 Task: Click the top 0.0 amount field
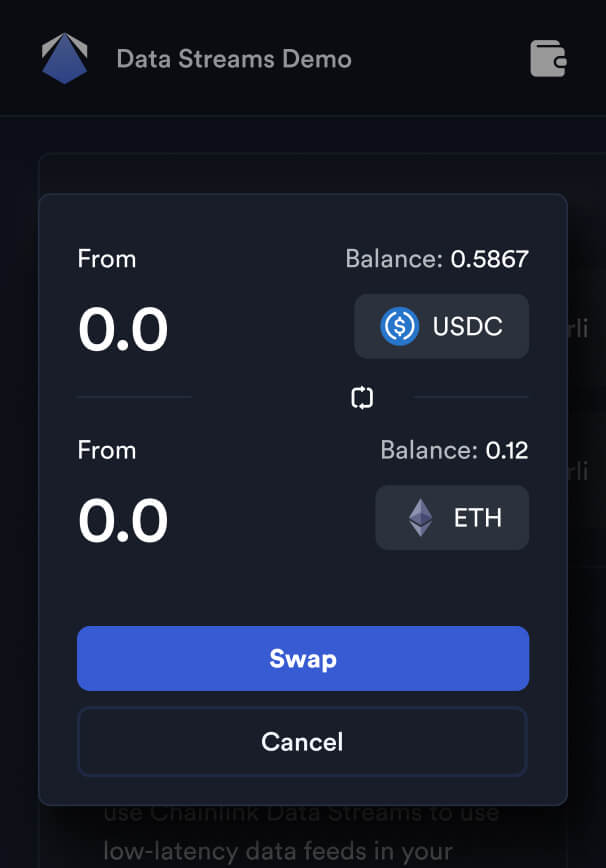click(x=123, y=328)
